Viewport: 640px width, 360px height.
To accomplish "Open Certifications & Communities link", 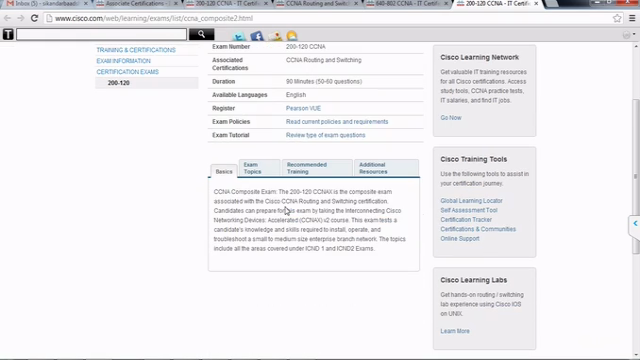I will click(x=478, y=229).
